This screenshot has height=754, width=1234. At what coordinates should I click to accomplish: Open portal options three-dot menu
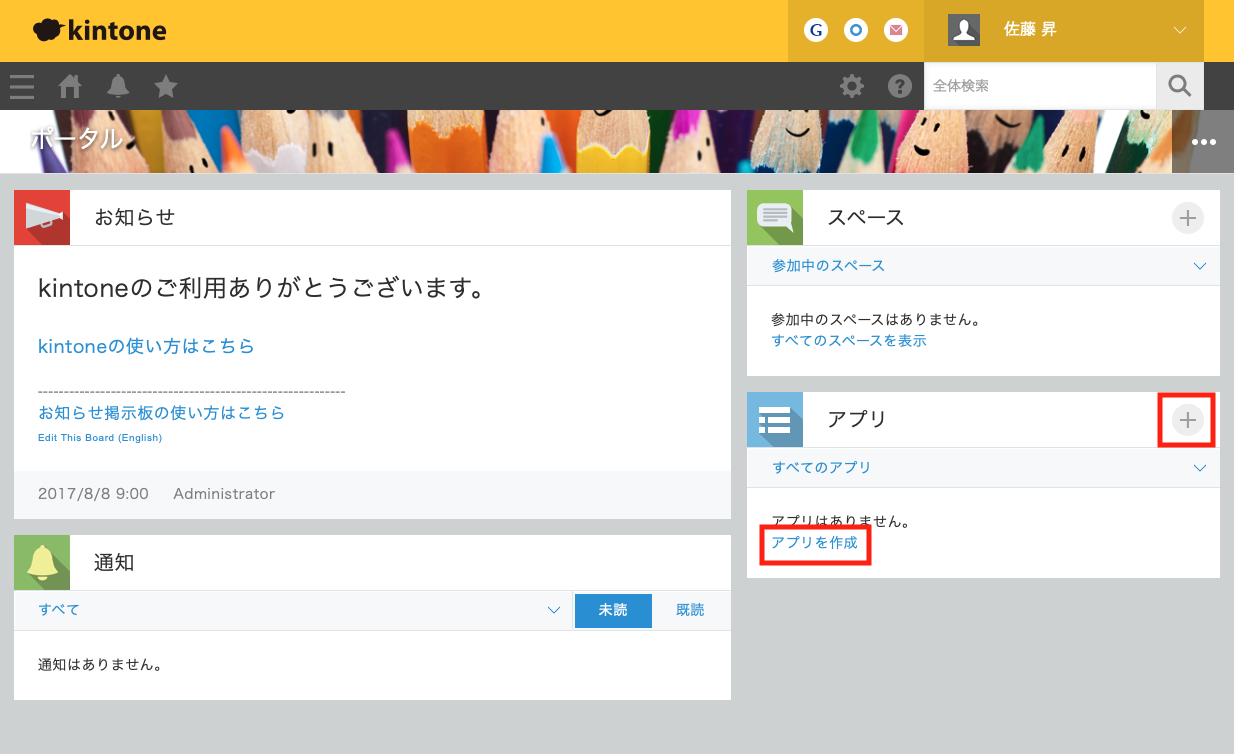(x=1204, y=142)
